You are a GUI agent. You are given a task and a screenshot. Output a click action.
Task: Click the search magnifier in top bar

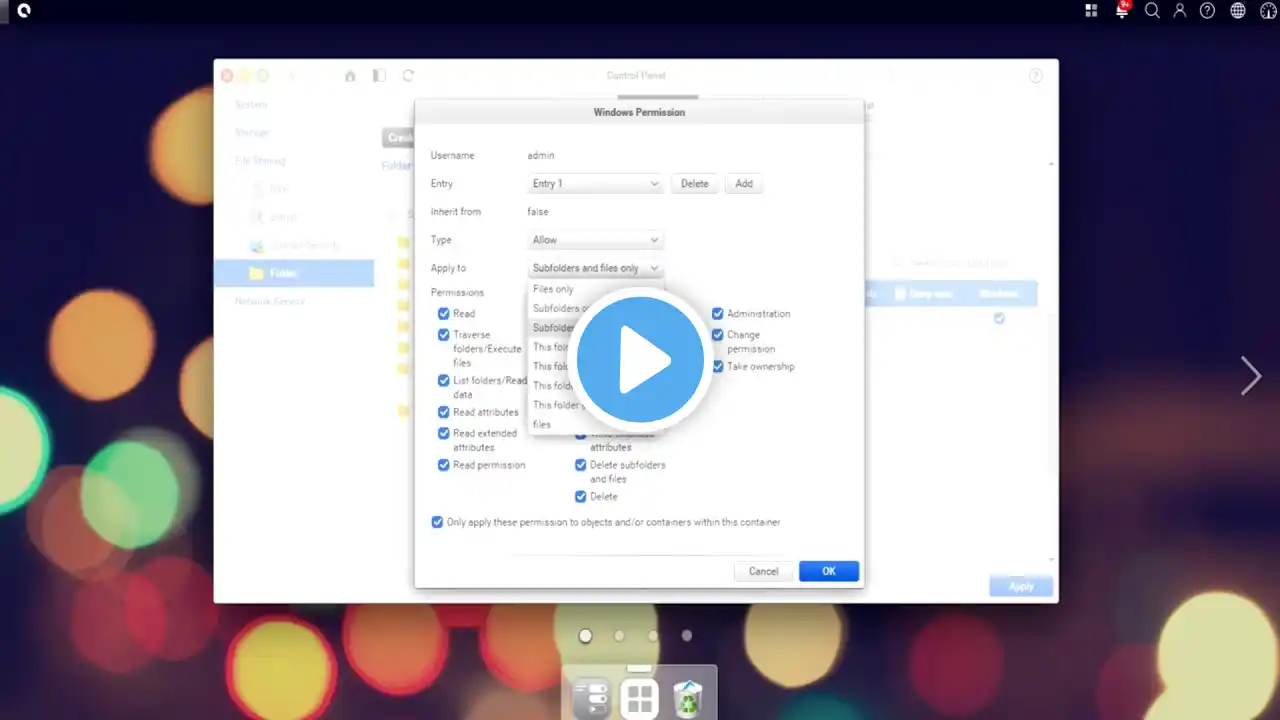[x=1152, y=11]
